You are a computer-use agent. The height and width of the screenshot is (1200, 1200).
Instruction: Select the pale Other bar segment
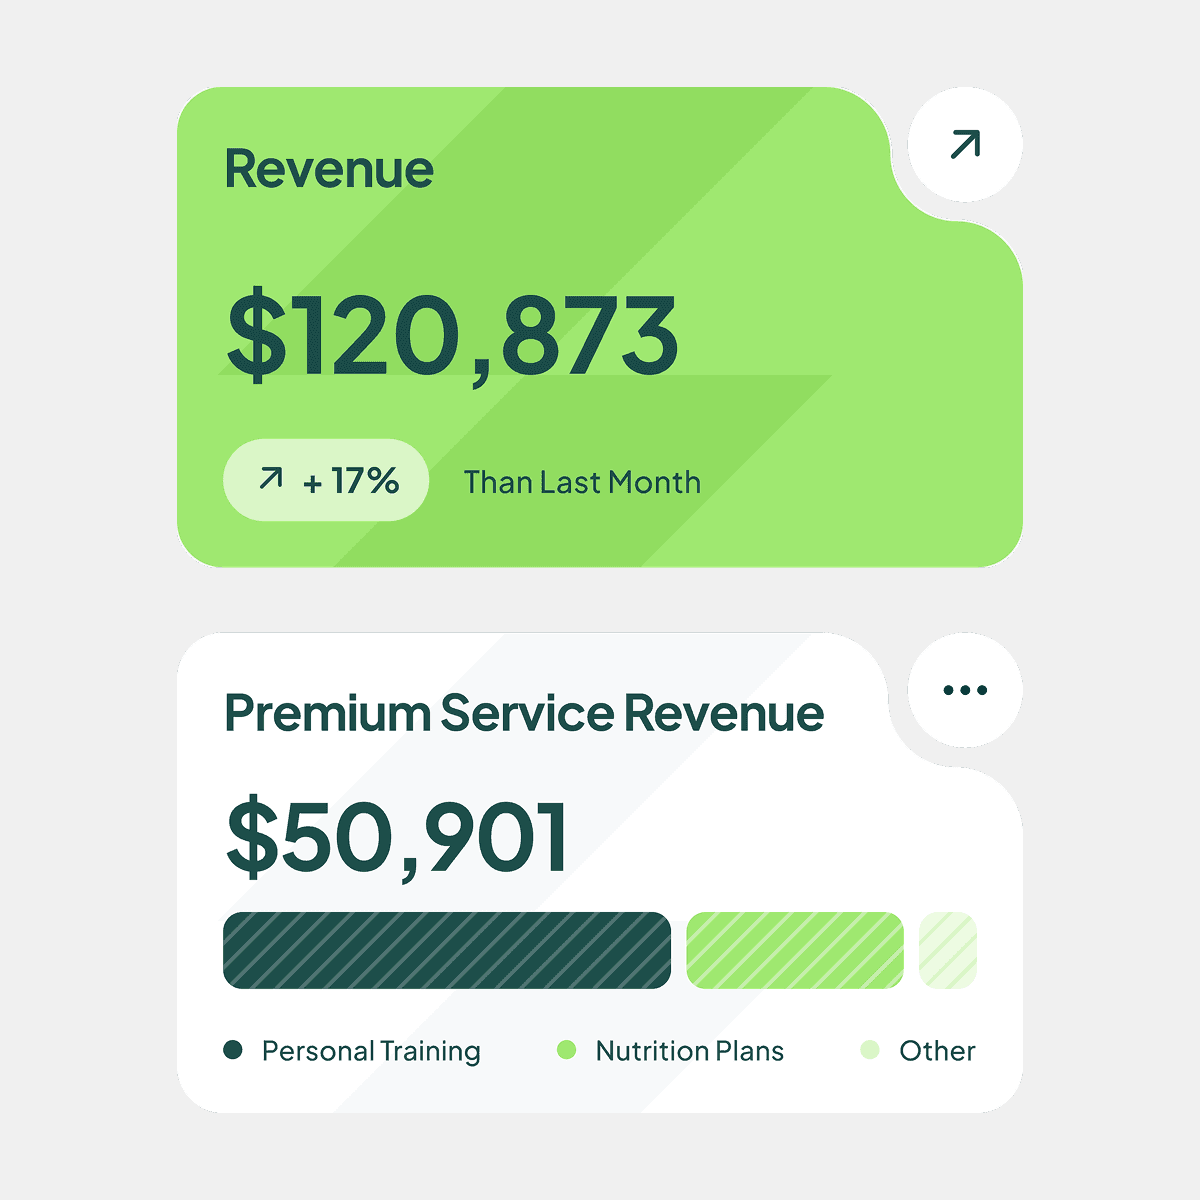coord(948,950)
